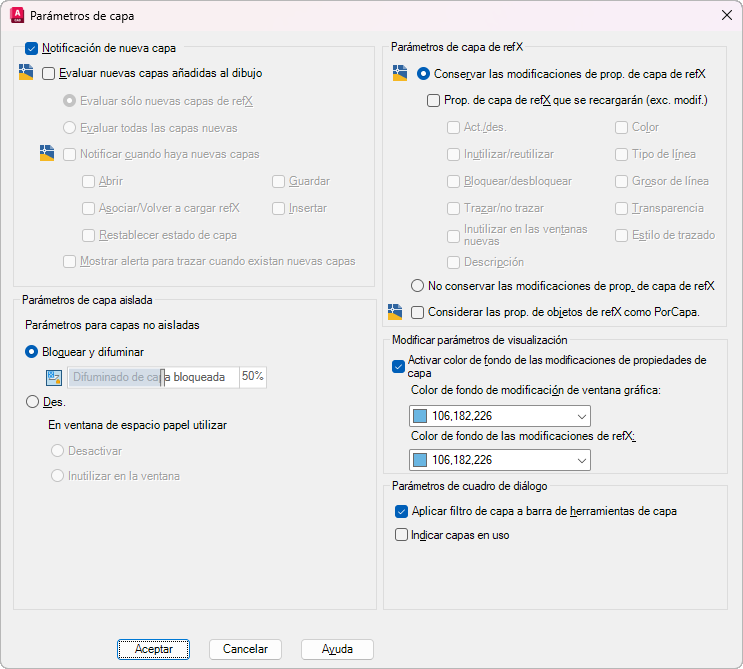This screenshot has width=743, height=669.
Task: Click the blue swatch for ventana gráfica color
Action: pos(420,416)
